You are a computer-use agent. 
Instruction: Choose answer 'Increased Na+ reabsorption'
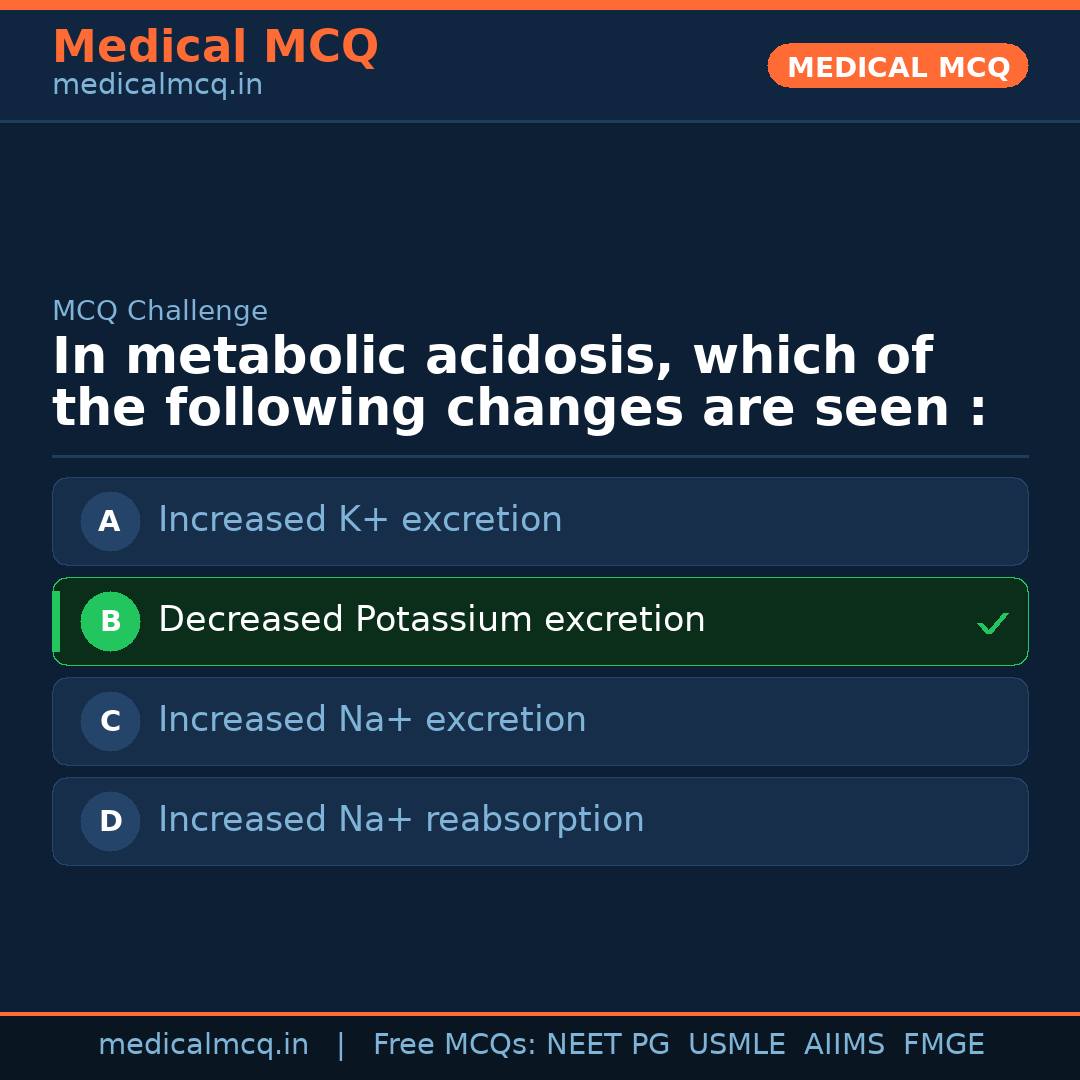[401, 820]
